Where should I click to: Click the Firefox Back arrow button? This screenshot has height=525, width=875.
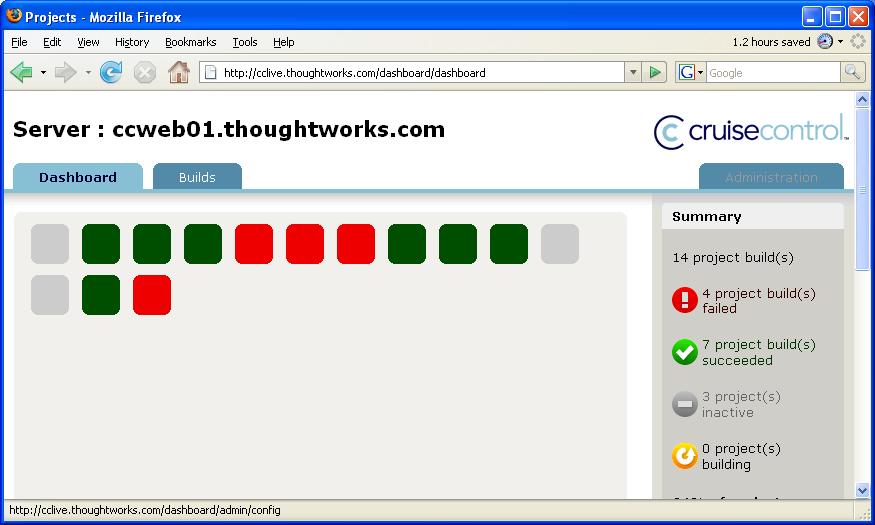pyautogui.click(x=21, y=72)
